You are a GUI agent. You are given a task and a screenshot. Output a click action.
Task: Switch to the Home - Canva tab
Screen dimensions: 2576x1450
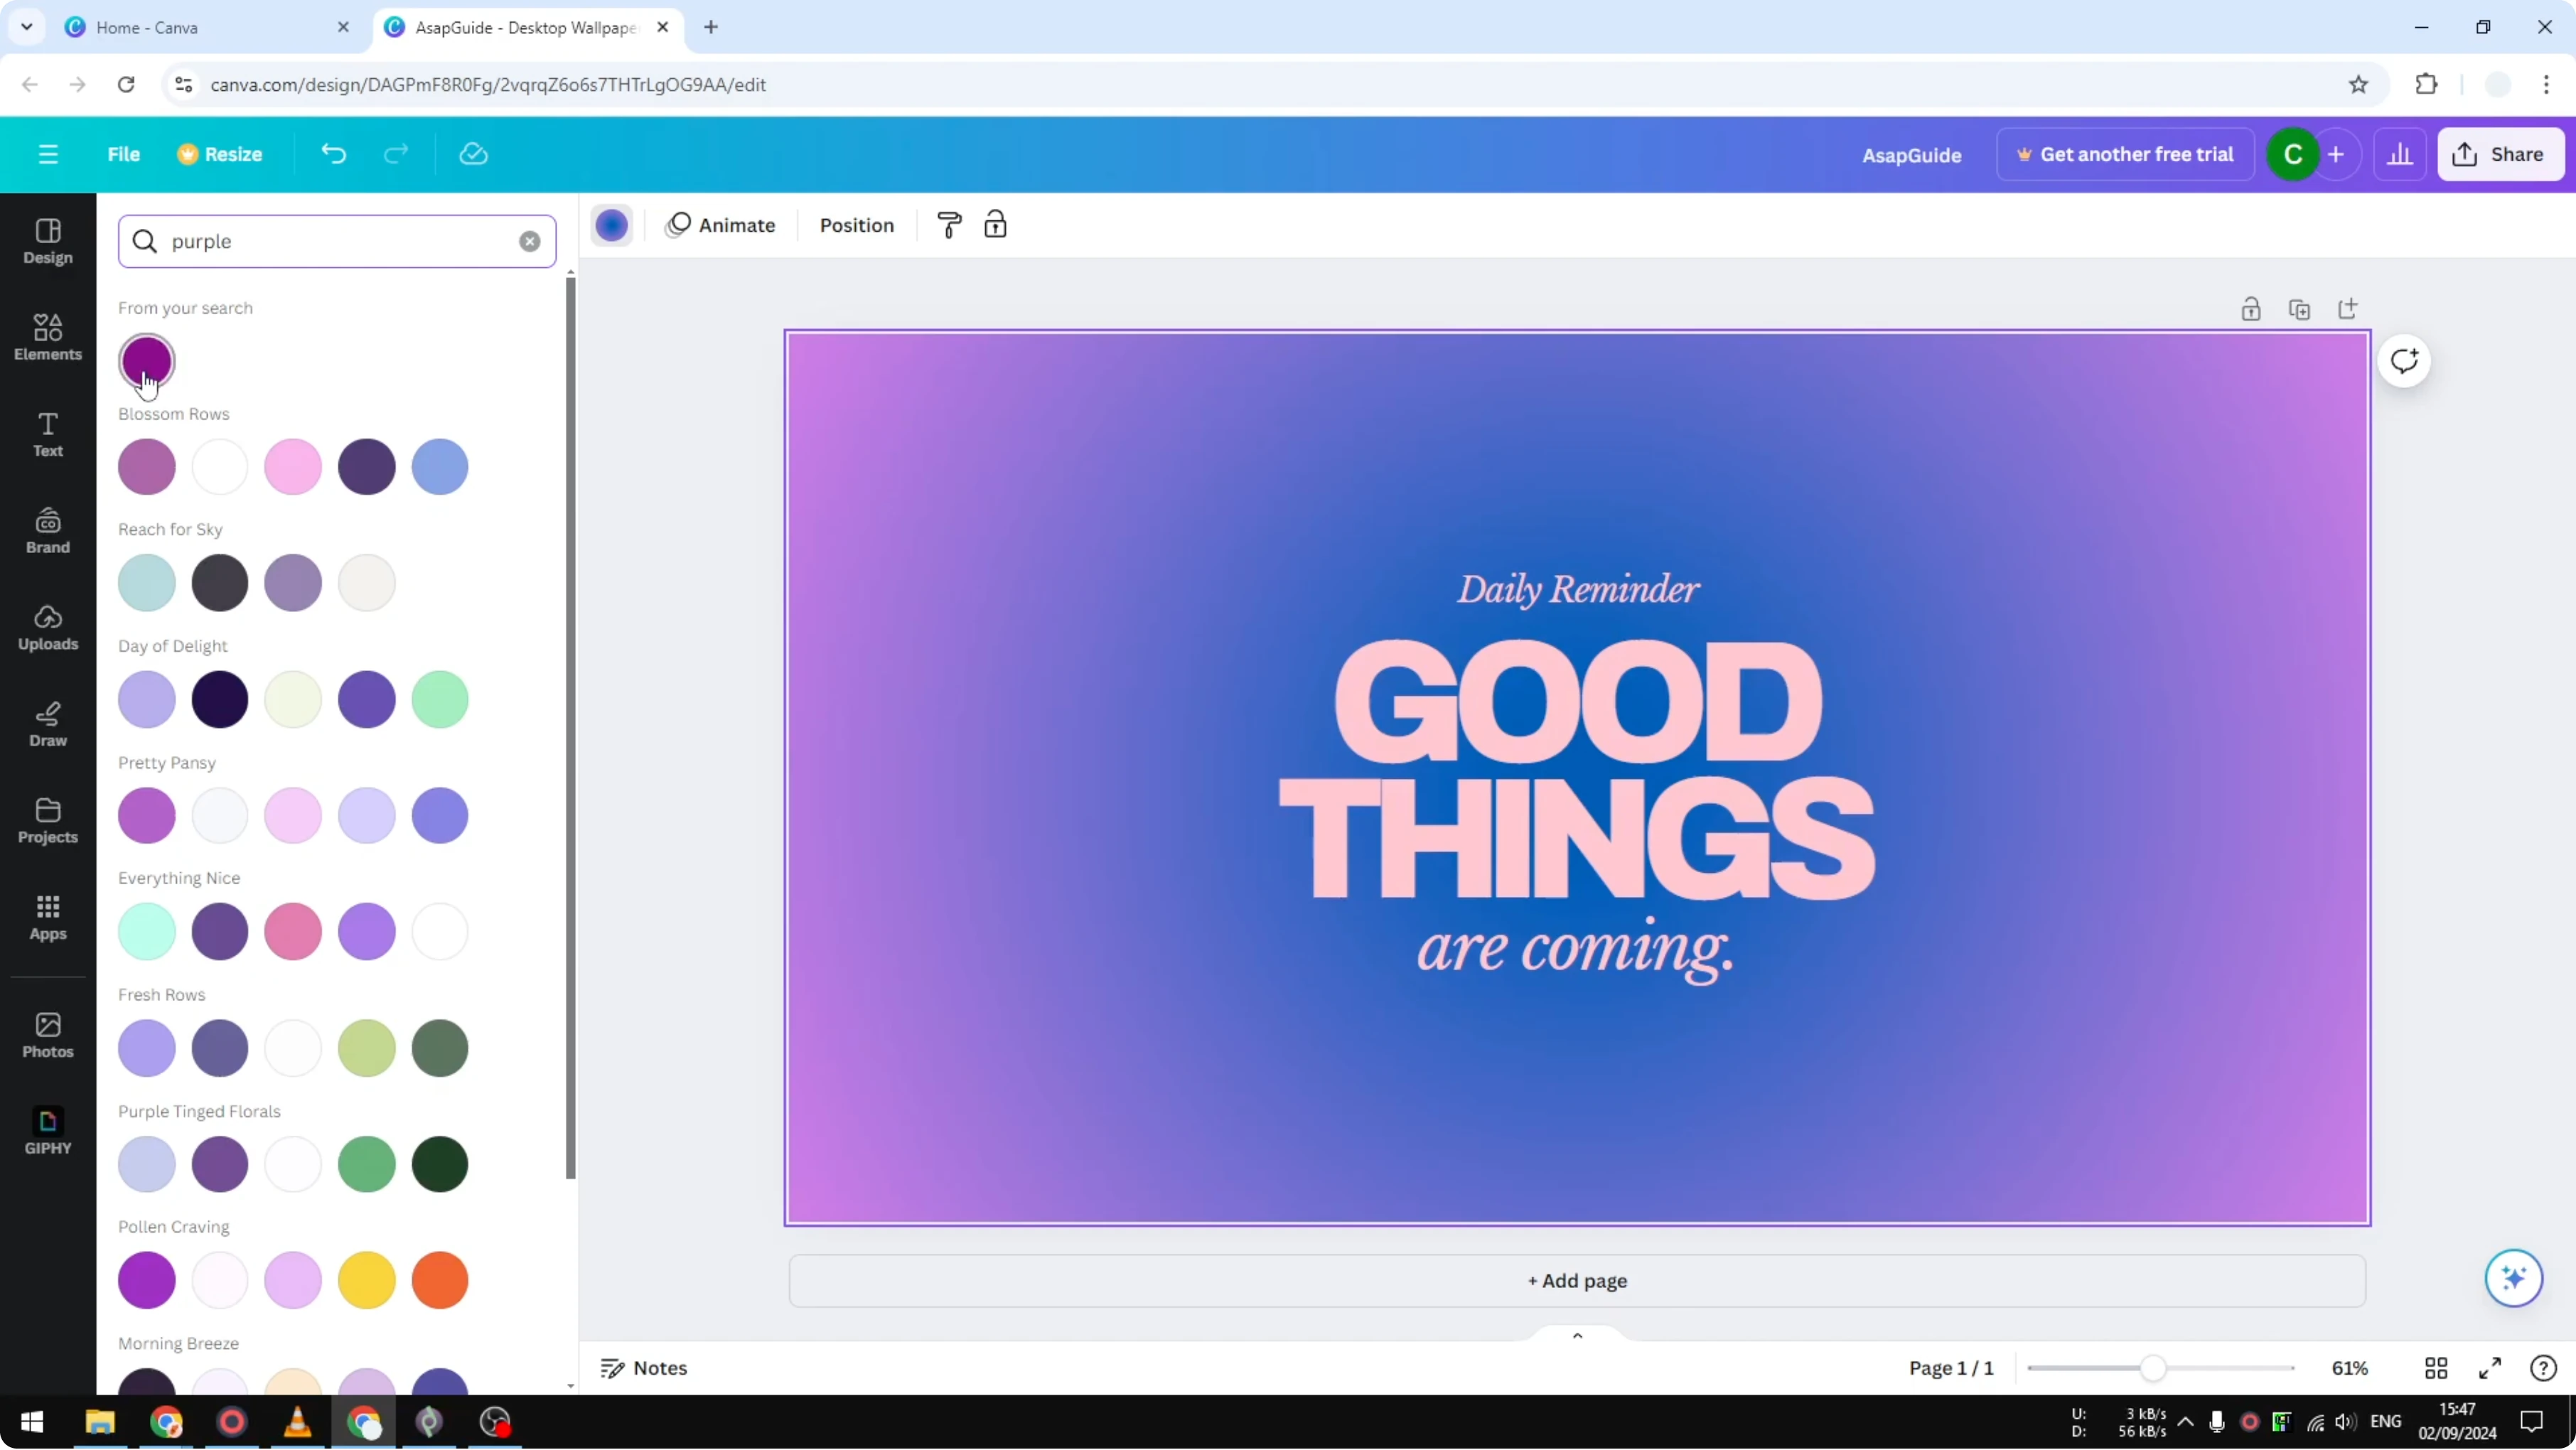(204, 28)
